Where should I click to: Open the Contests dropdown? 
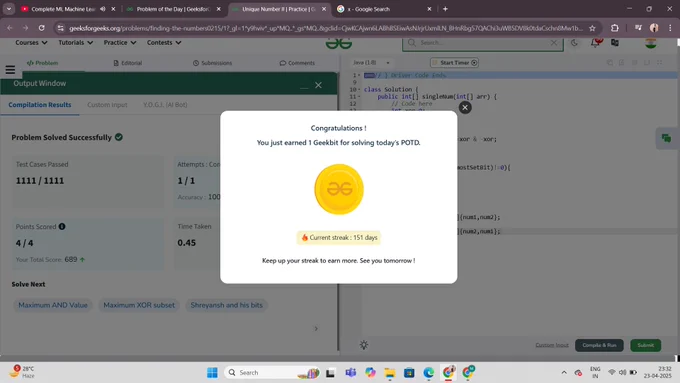coord(164,43)
